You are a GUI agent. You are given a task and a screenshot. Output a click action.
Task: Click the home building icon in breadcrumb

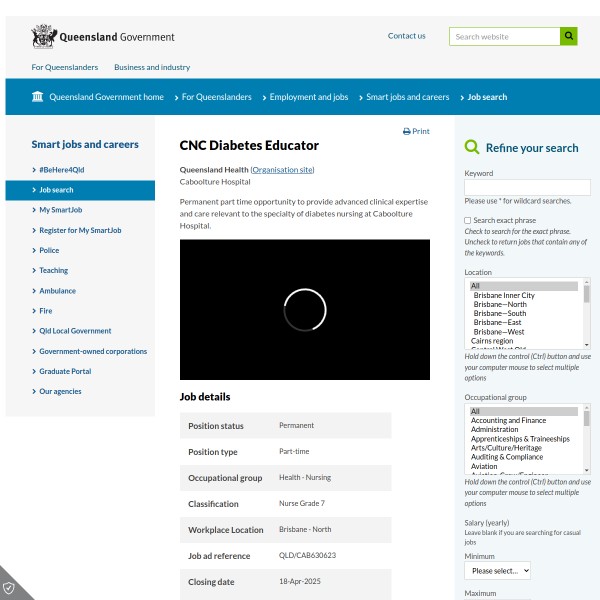pyautogui.click(x=38, y=97)
